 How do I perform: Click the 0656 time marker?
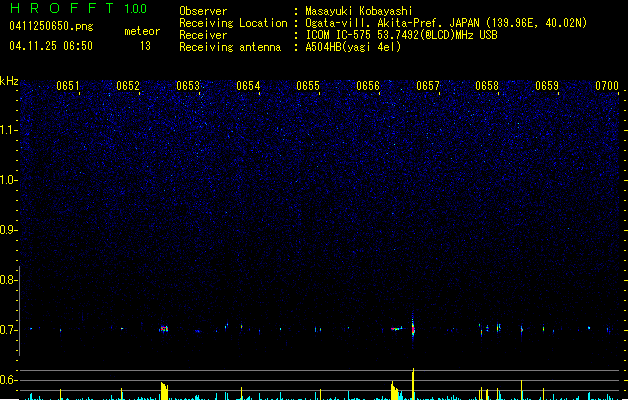click(x=368, y=86)
